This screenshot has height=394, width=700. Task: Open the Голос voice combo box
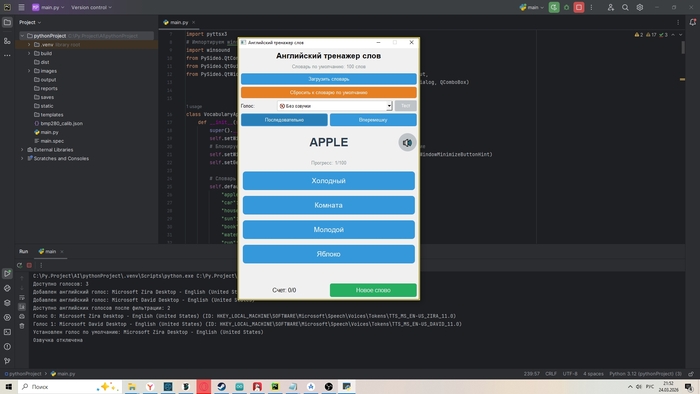click(334, 106)
